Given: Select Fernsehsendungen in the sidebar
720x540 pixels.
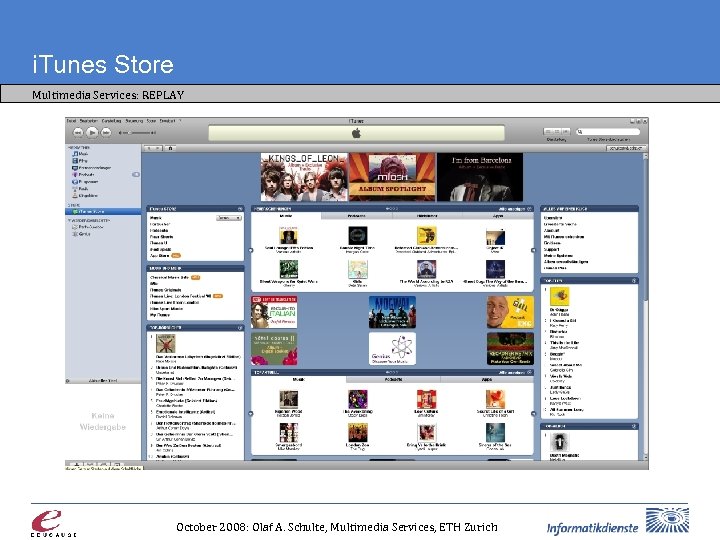Looking at the screenshot, I should pyautogui.click(x=91, y=168).
